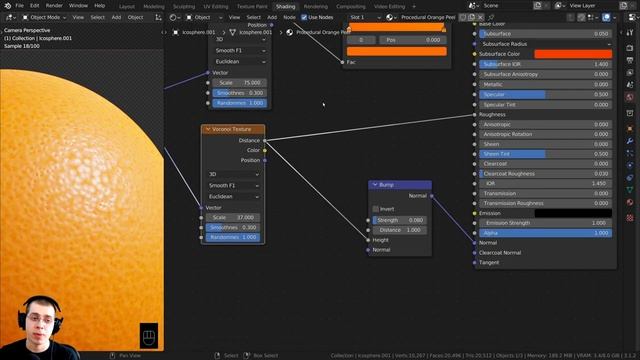
Task: Open the Object properties tab icon
Action: coord(630,129)
